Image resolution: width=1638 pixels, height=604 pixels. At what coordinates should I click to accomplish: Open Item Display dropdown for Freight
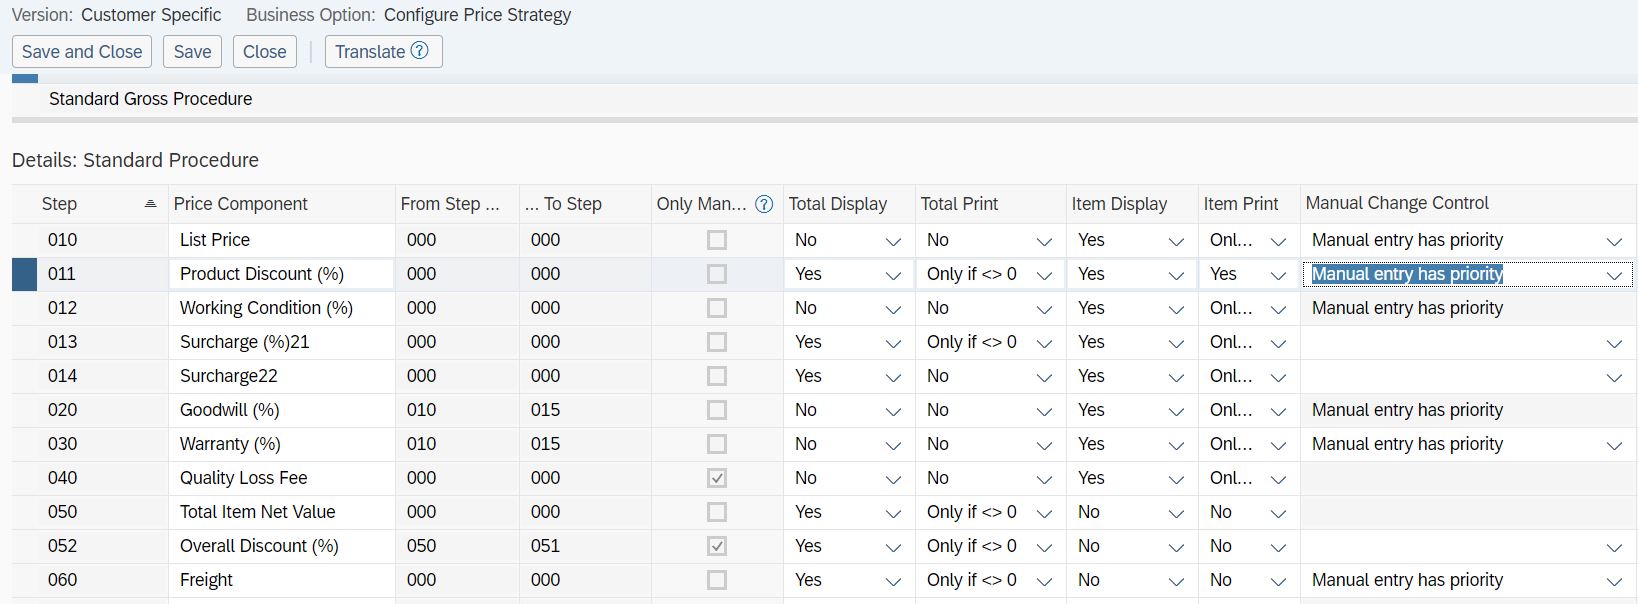tap(1176, 581)
